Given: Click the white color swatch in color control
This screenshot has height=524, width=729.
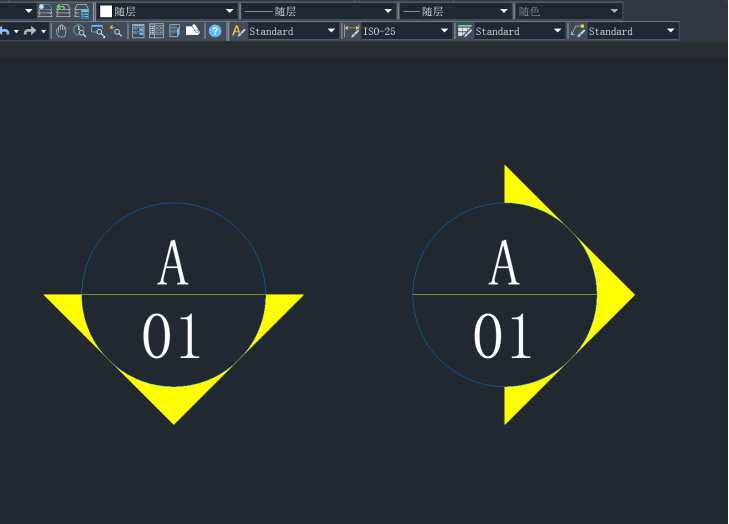Looking at the screenshot, I should click(x=106, y=11).
